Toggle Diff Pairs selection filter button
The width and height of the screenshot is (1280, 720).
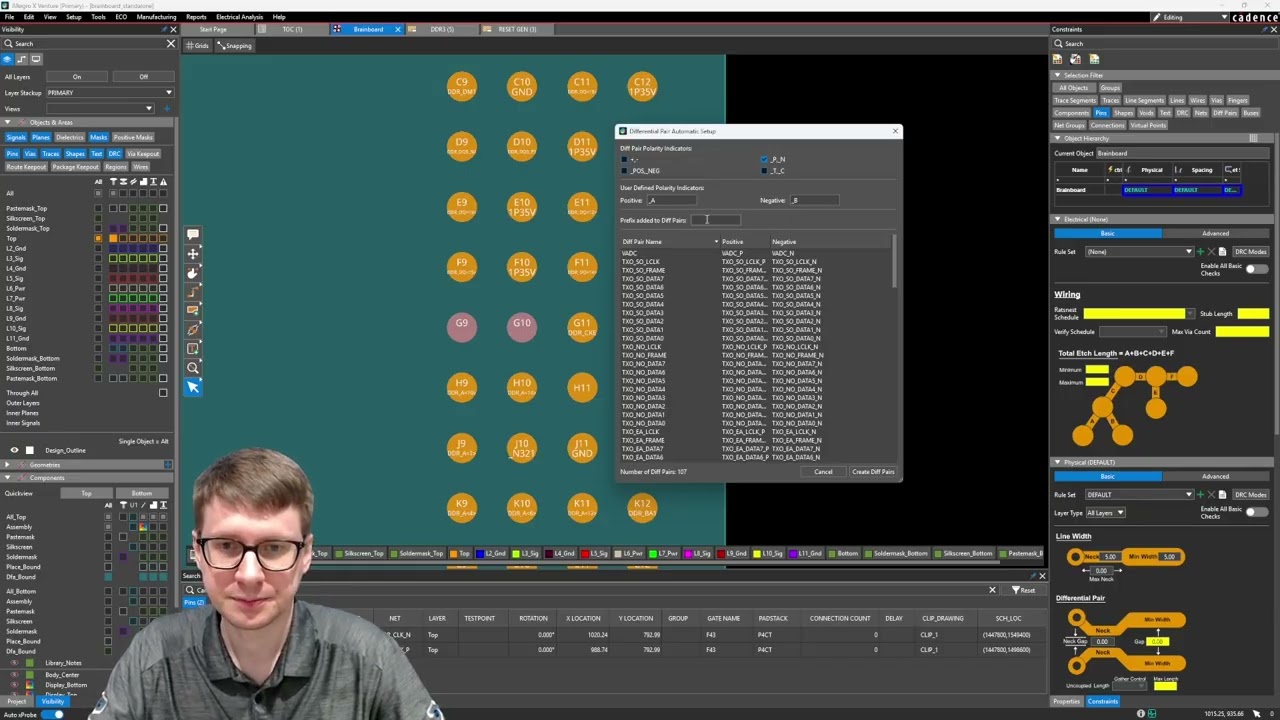tap(1225, 113)
